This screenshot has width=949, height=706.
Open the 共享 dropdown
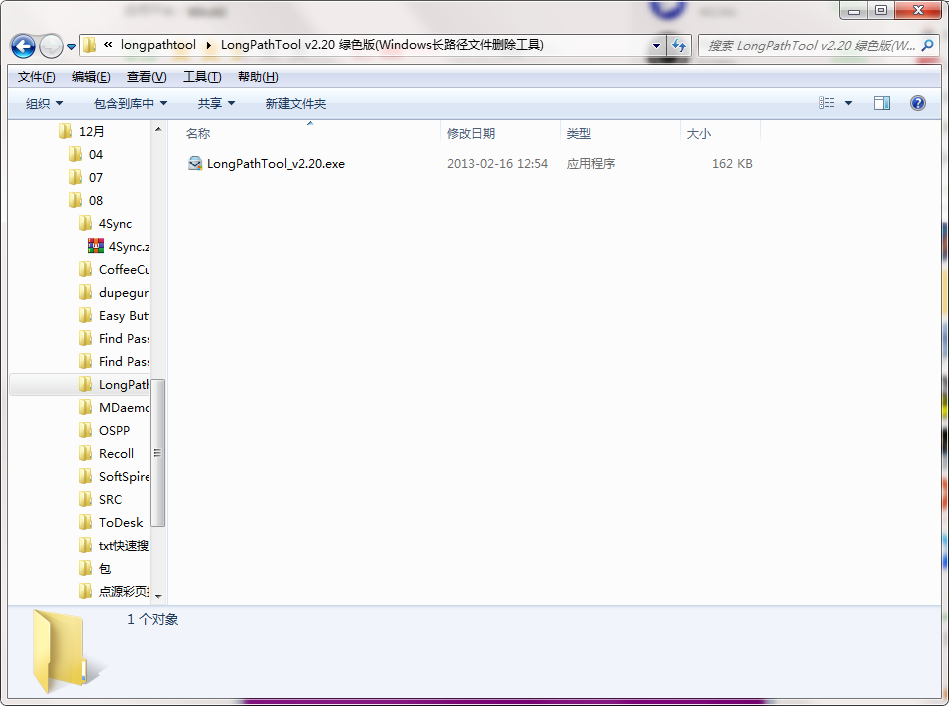[x=216, y=104]
